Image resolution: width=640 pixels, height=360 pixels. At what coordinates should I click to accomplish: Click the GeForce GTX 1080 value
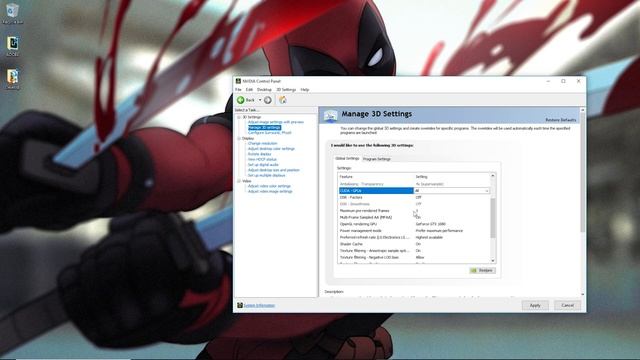click(431, 224)
